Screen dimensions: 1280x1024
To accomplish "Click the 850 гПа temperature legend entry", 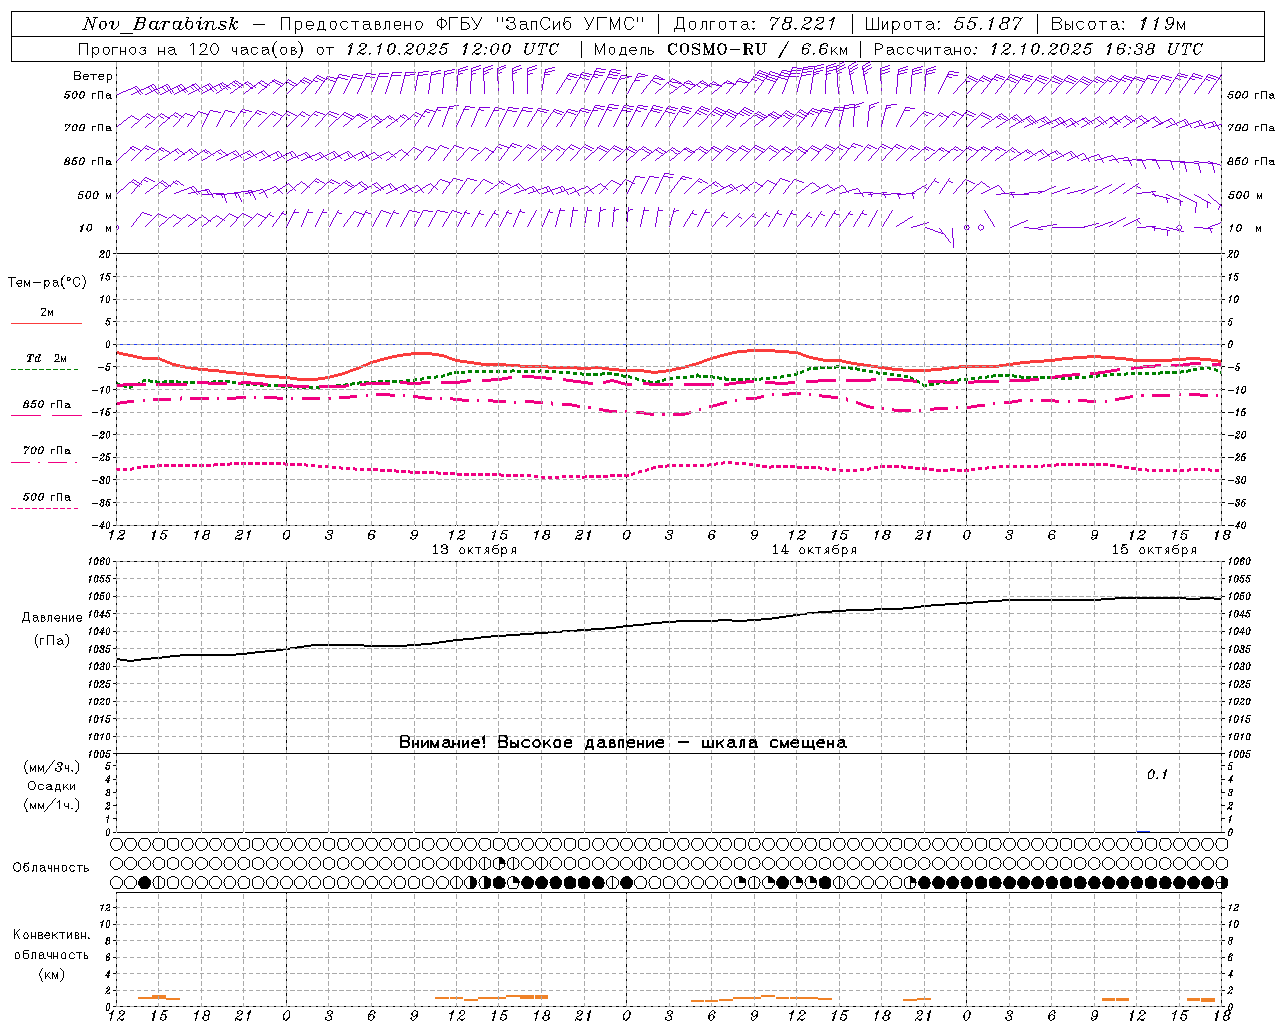I will point(46,405).
